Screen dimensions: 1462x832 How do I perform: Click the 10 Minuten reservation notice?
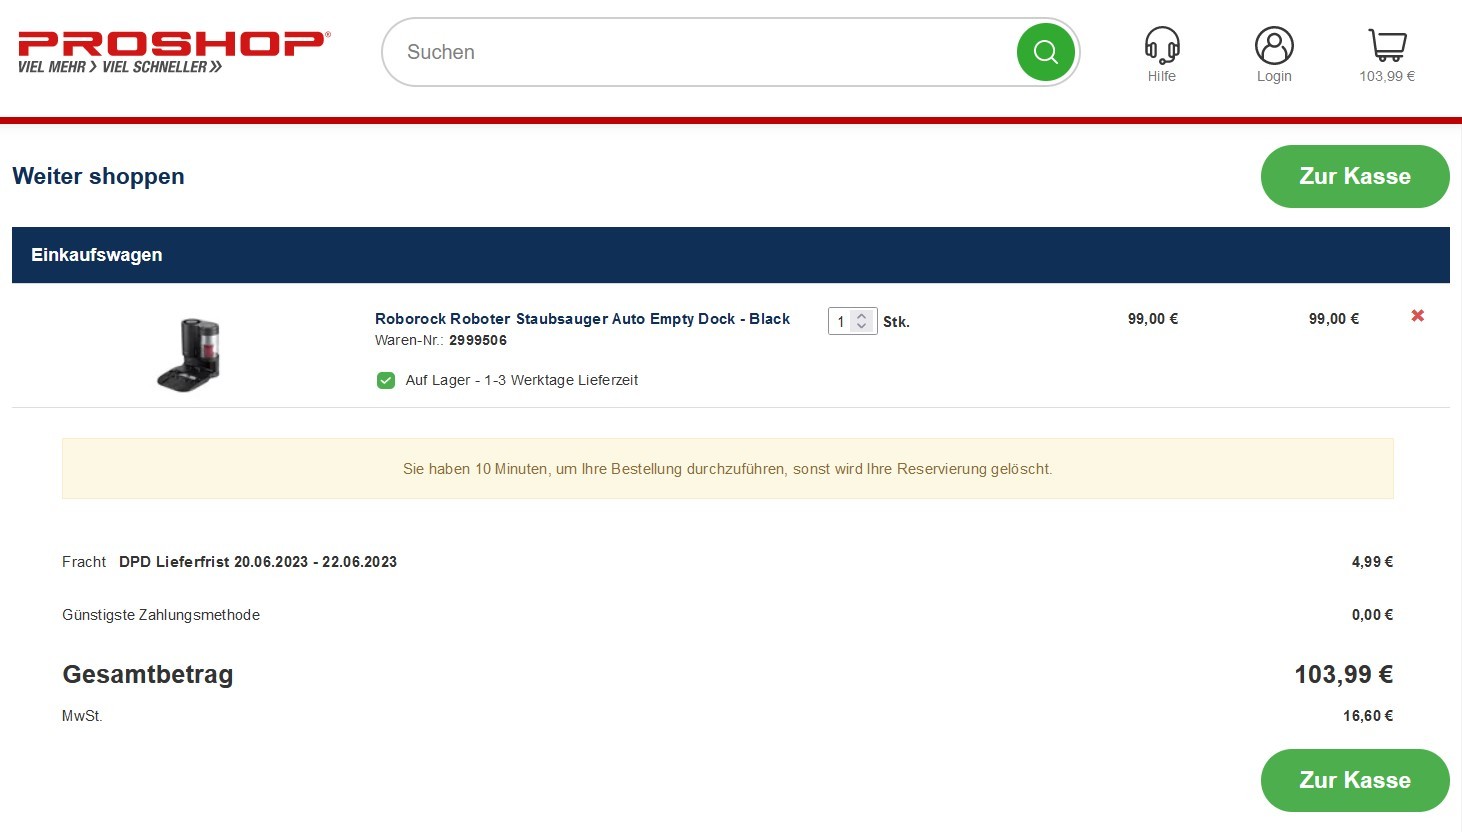click(x=727, y=469)
